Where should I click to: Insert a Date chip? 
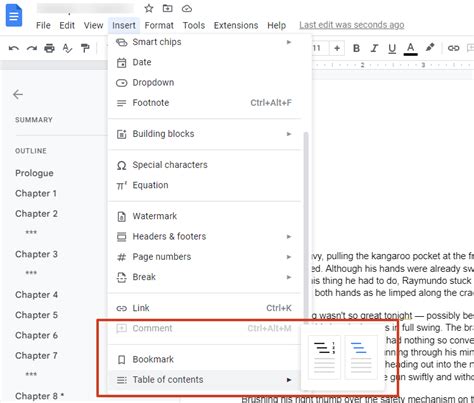[x=204, y=62]
